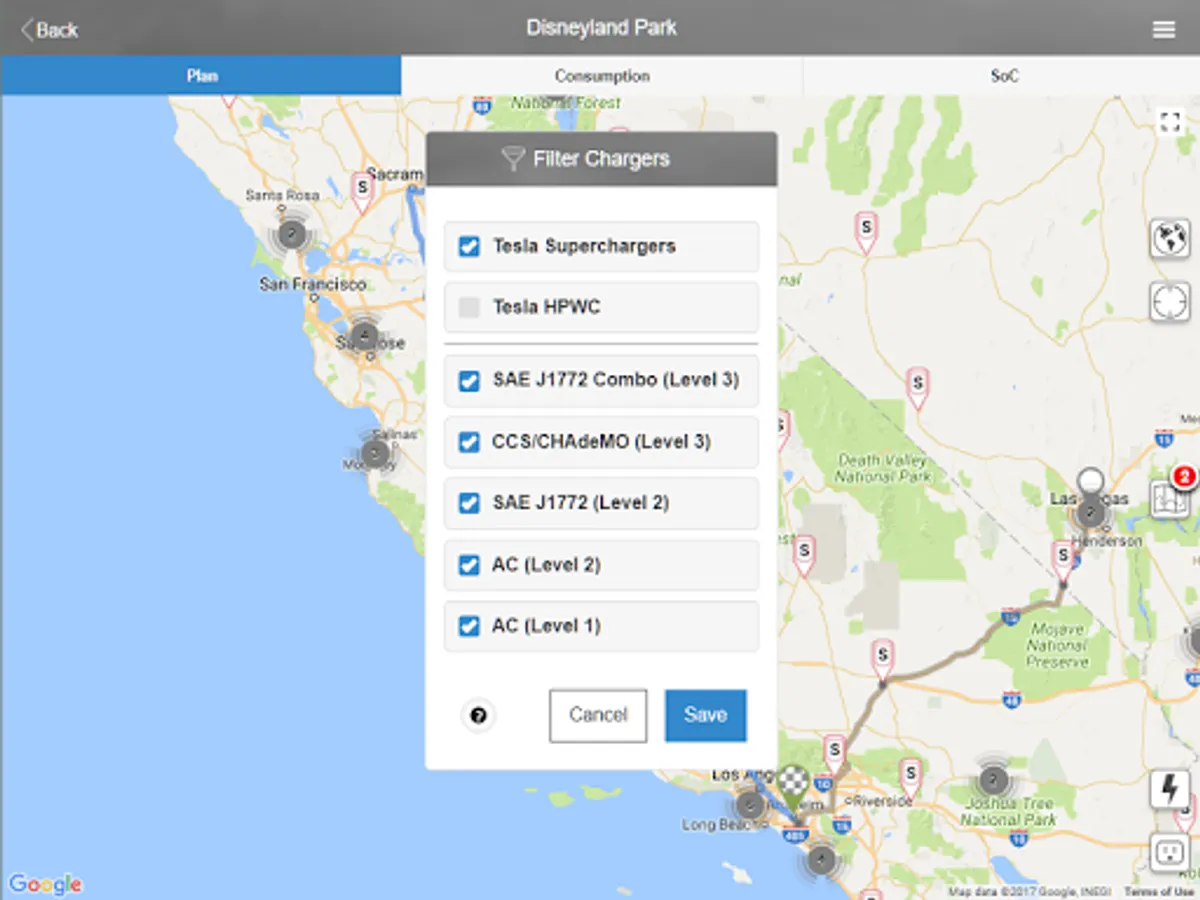Click the Filter Chargers funnel icon
Screen dimensions: 1200x900
[512, 159]
